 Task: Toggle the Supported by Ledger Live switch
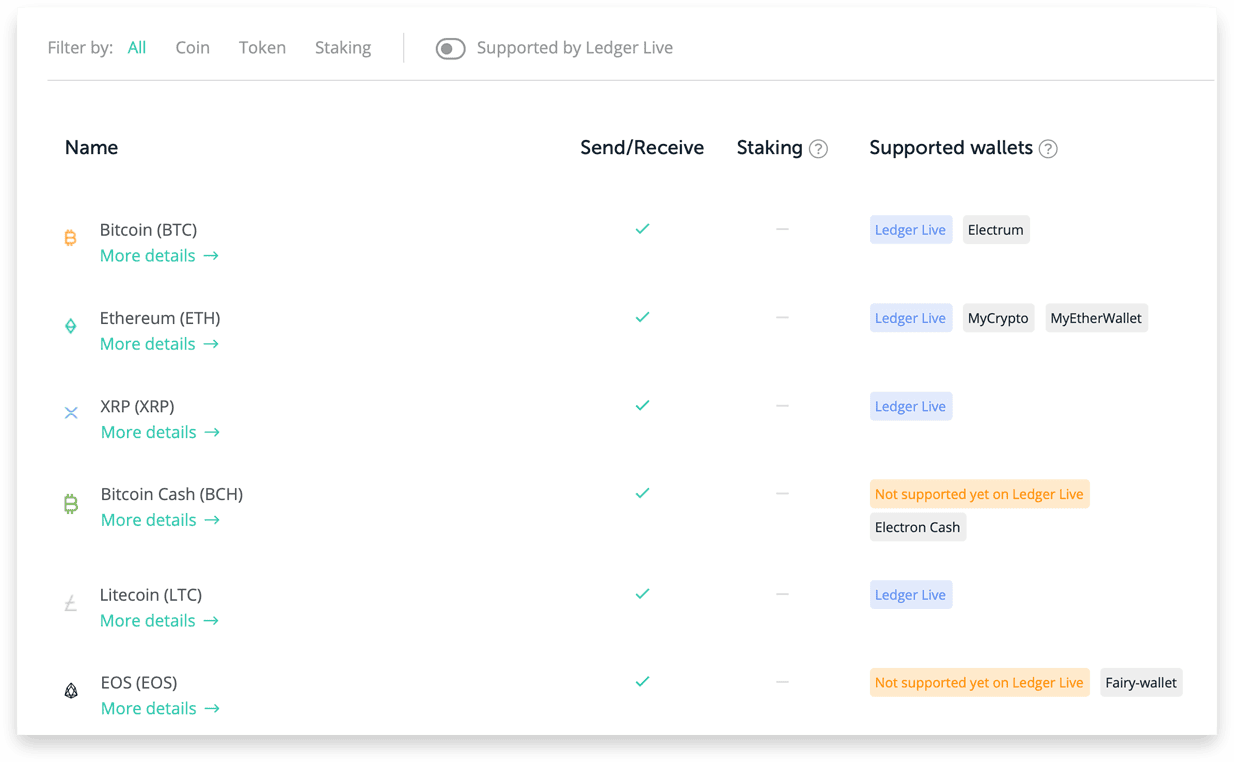tap(450, 48)
